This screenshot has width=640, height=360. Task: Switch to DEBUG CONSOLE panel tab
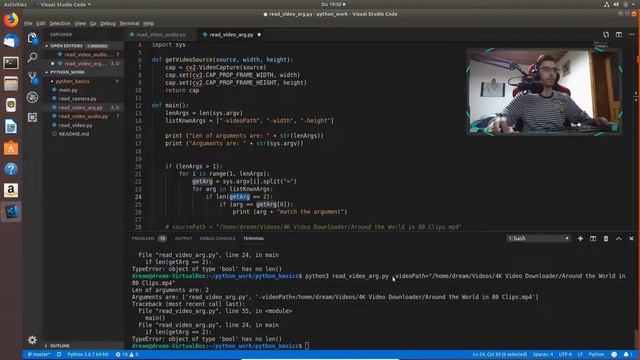tap(218, 238)
